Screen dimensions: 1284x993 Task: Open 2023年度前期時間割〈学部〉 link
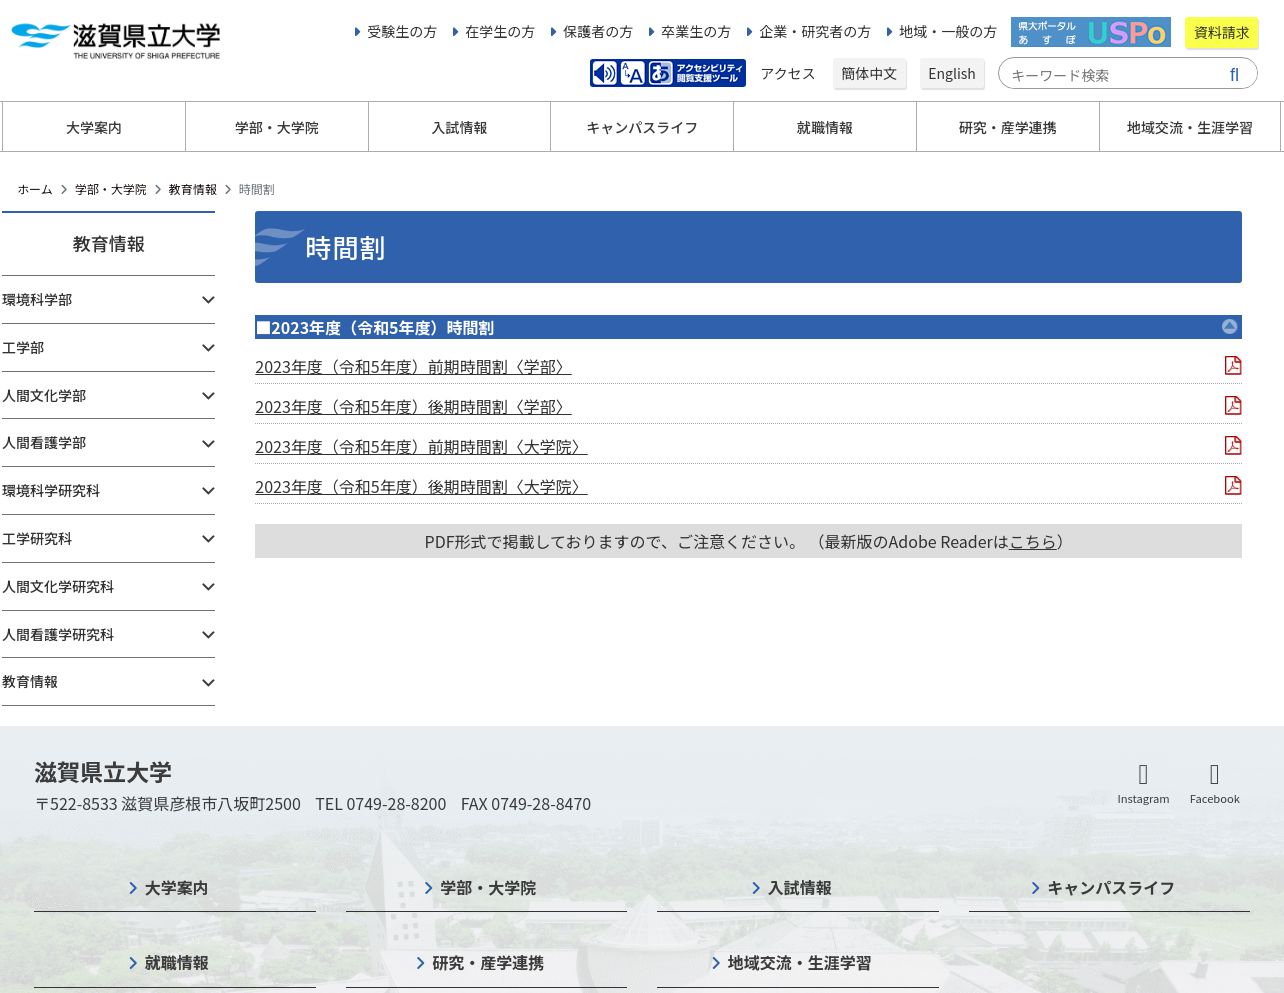(x=413, y=367)
